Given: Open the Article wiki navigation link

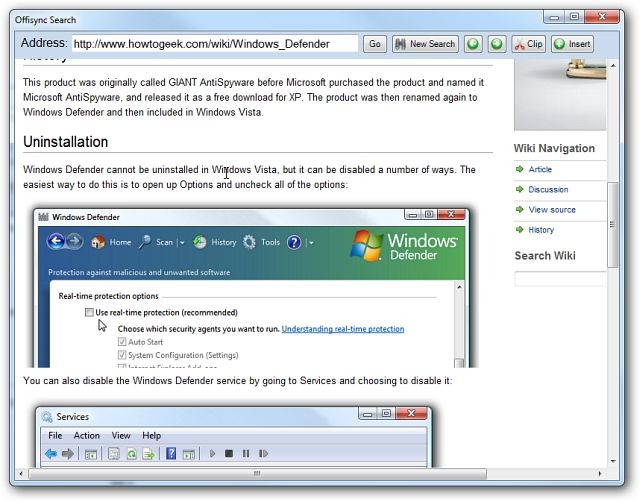Looking at the screenshot, I should pos(540,169).
